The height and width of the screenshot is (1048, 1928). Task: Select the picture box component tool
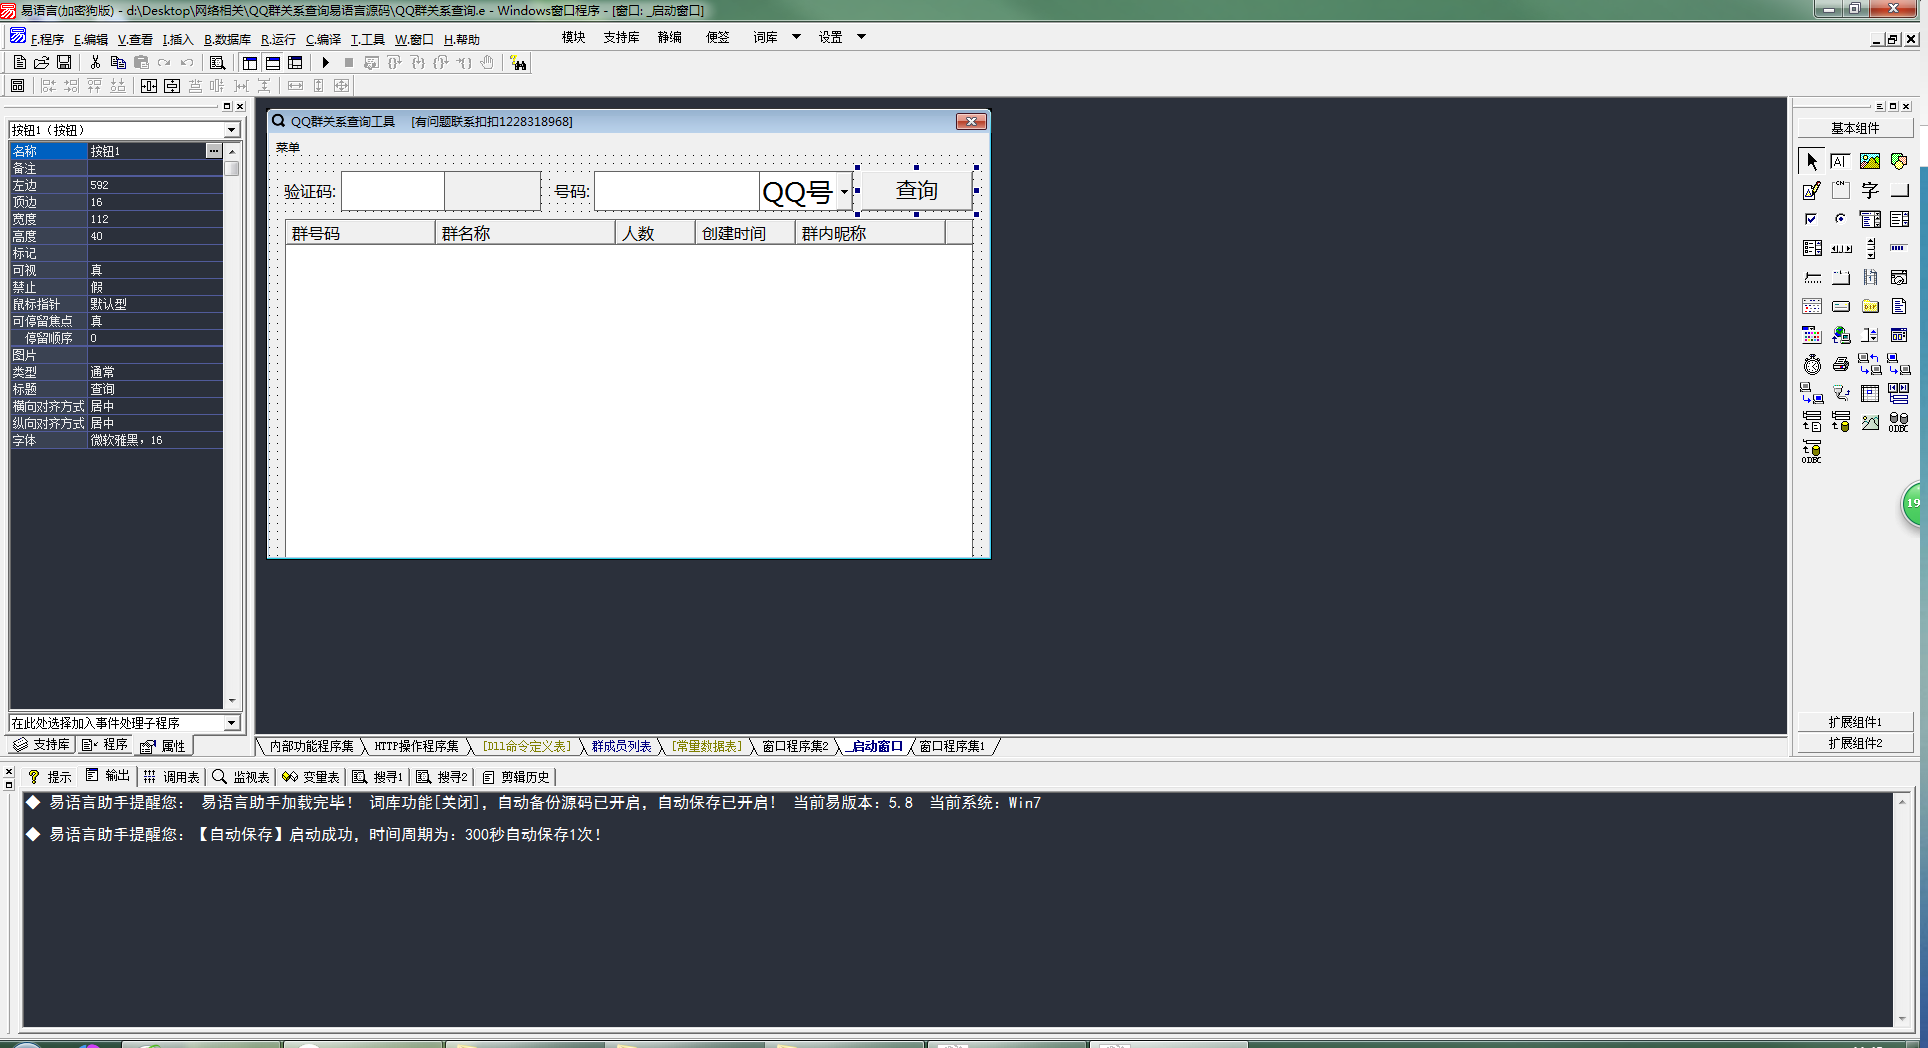[1870, 161]
